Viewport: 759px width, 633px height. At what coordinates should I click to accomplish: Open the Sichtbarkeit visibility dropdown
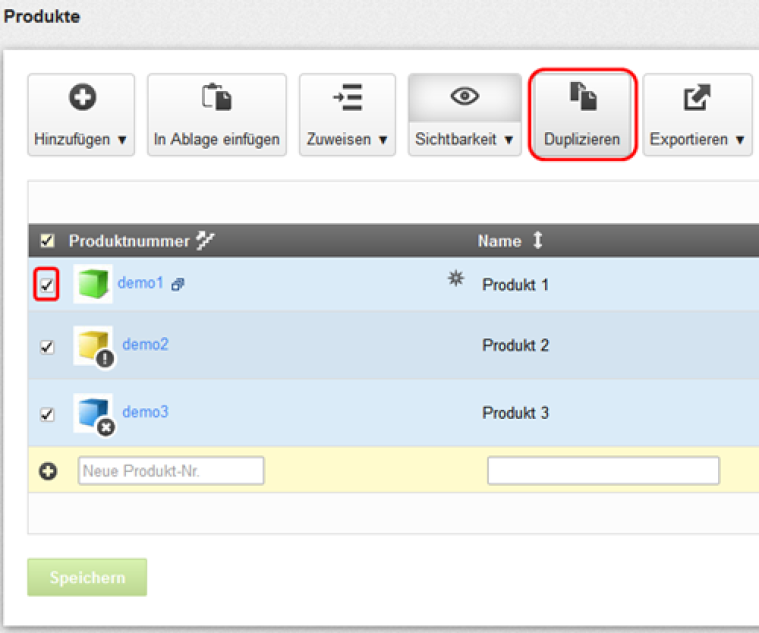464,115
